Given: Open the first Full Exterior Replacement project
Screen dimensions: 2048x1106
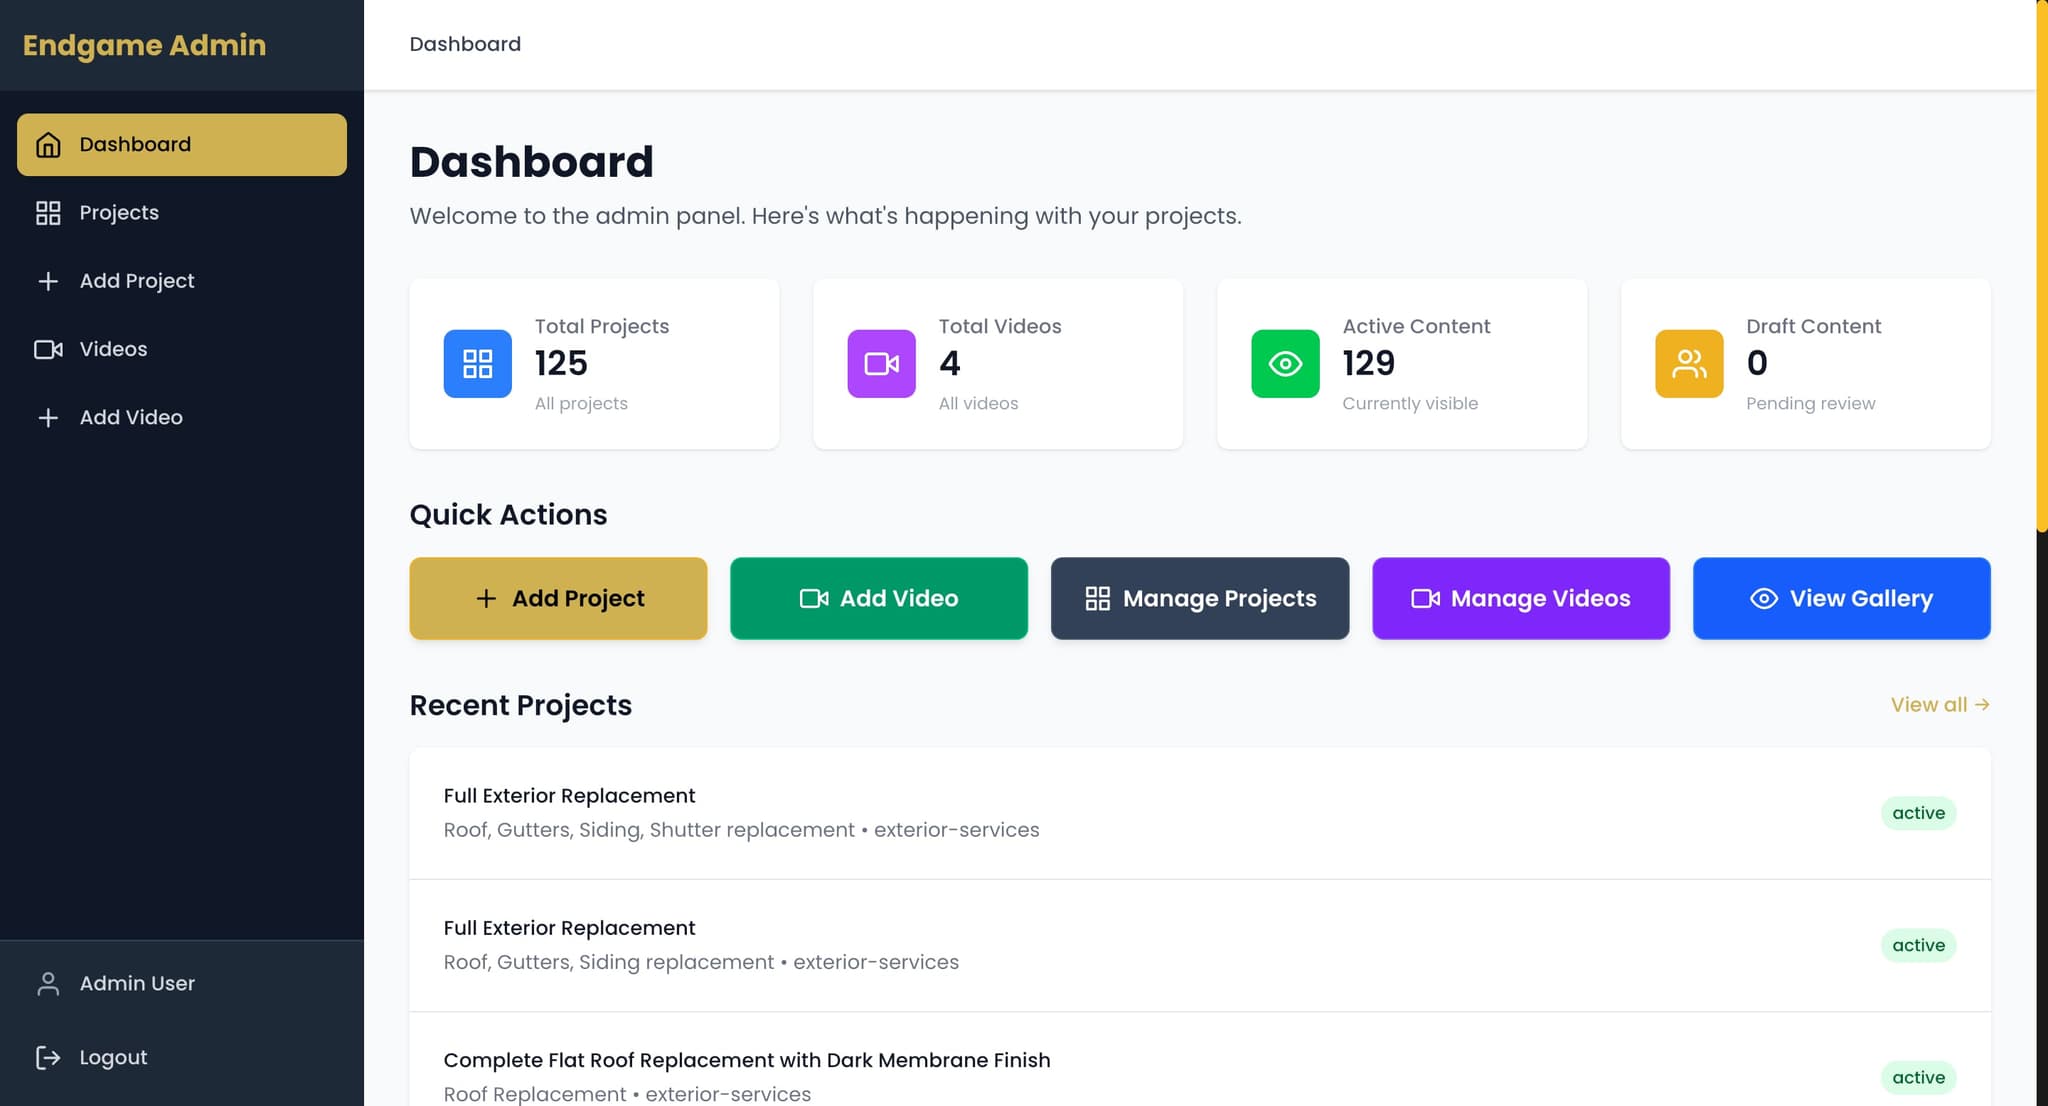Looking at the screenshot, I should coord(569,796).
